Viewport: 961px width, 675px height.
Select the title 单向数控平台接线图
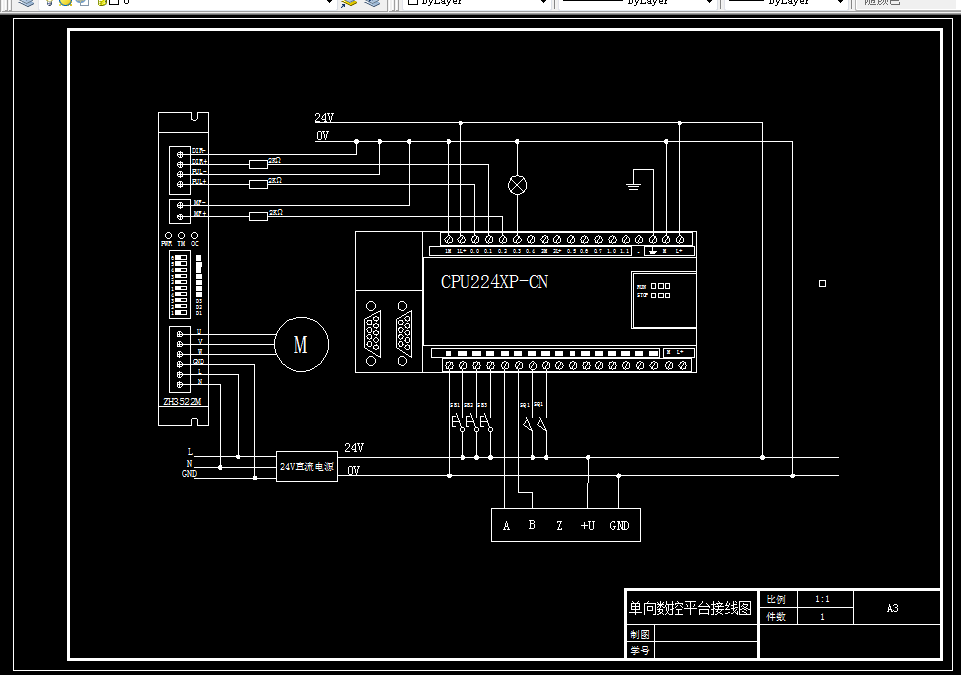(x=690, y=608)
